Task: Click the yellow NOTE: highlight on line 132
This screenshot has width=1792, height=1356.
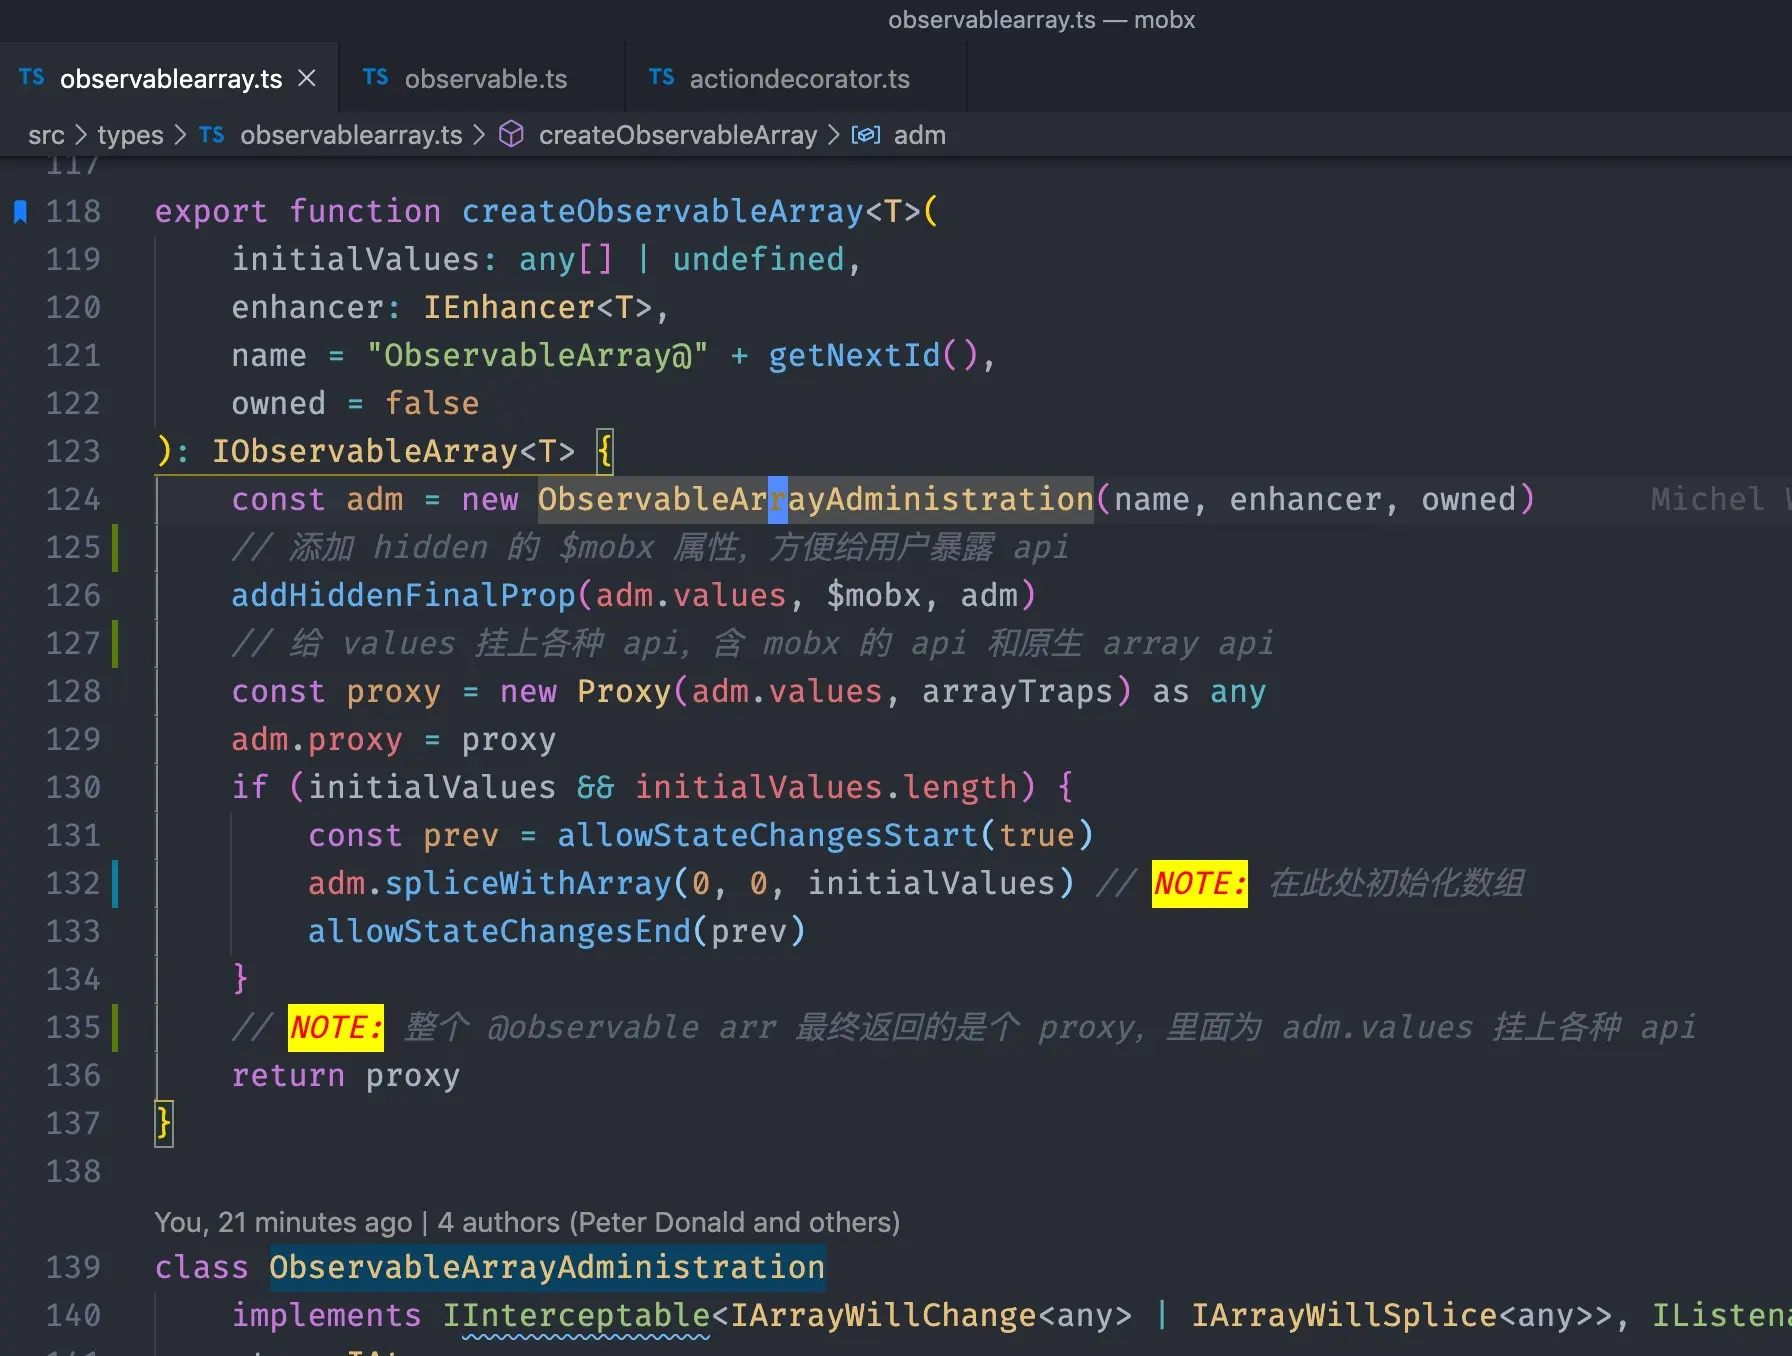Action: point(1199,883)
